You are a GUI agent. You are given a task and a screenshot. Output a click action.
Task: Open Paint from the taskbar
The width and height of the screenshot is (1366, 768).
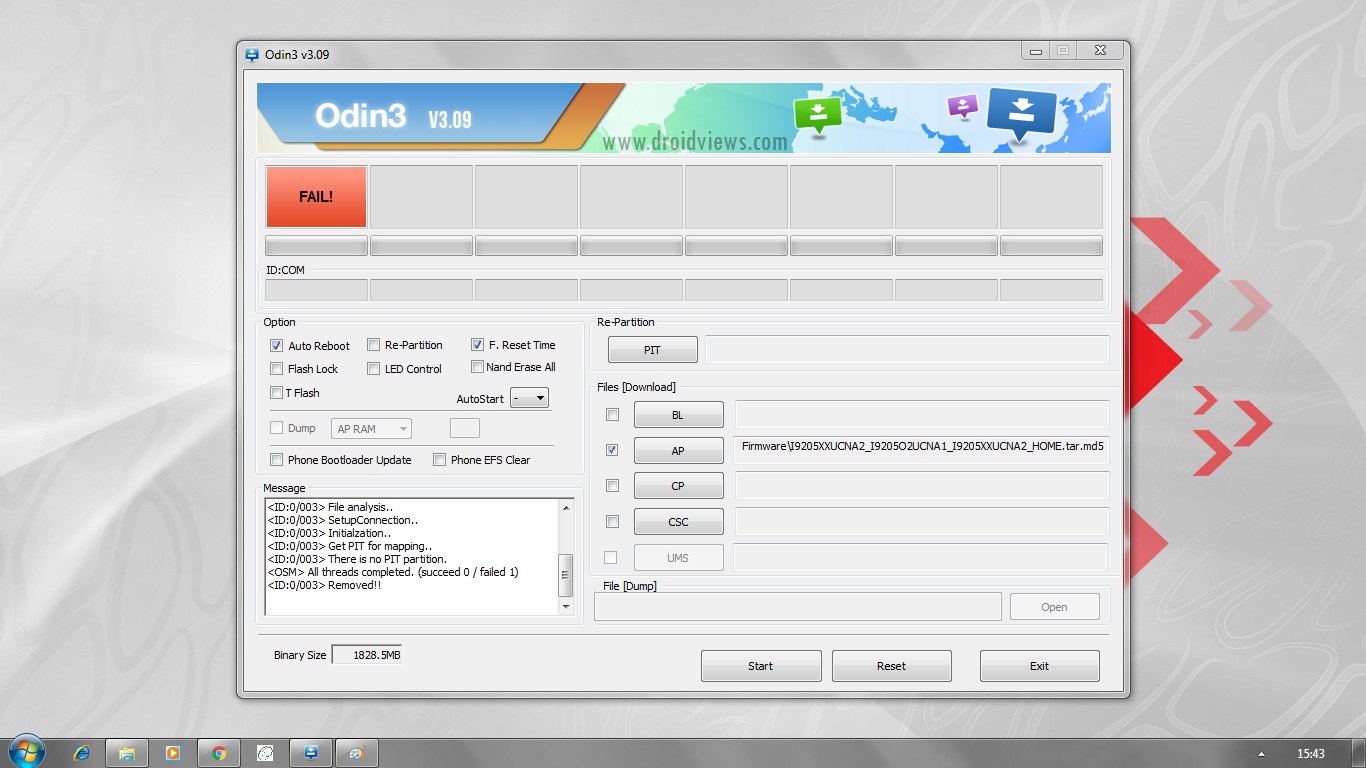tap(356, 753)
